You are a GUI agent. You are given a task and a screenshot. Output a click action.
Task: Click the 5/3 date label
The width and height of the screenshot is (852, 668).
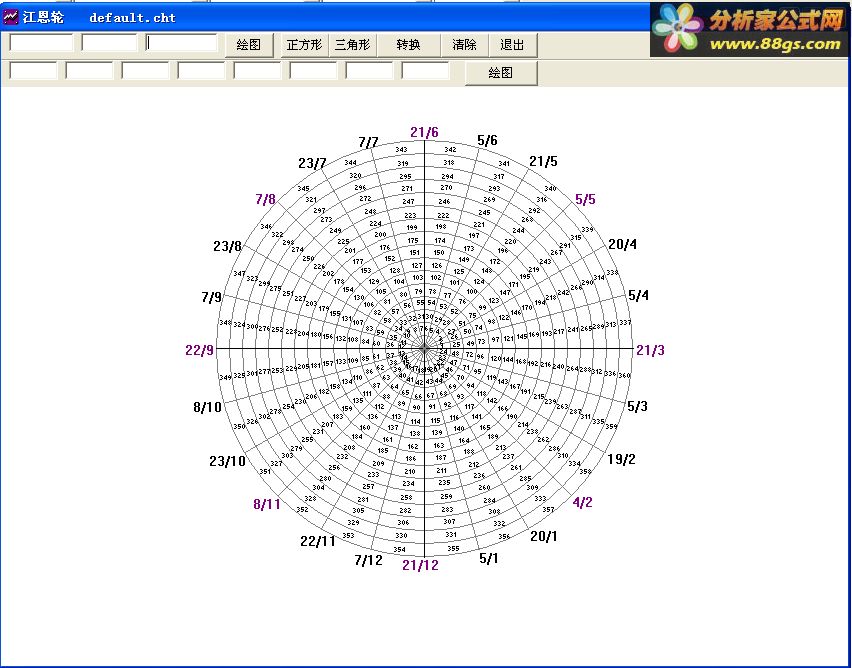tap(637, 406)
